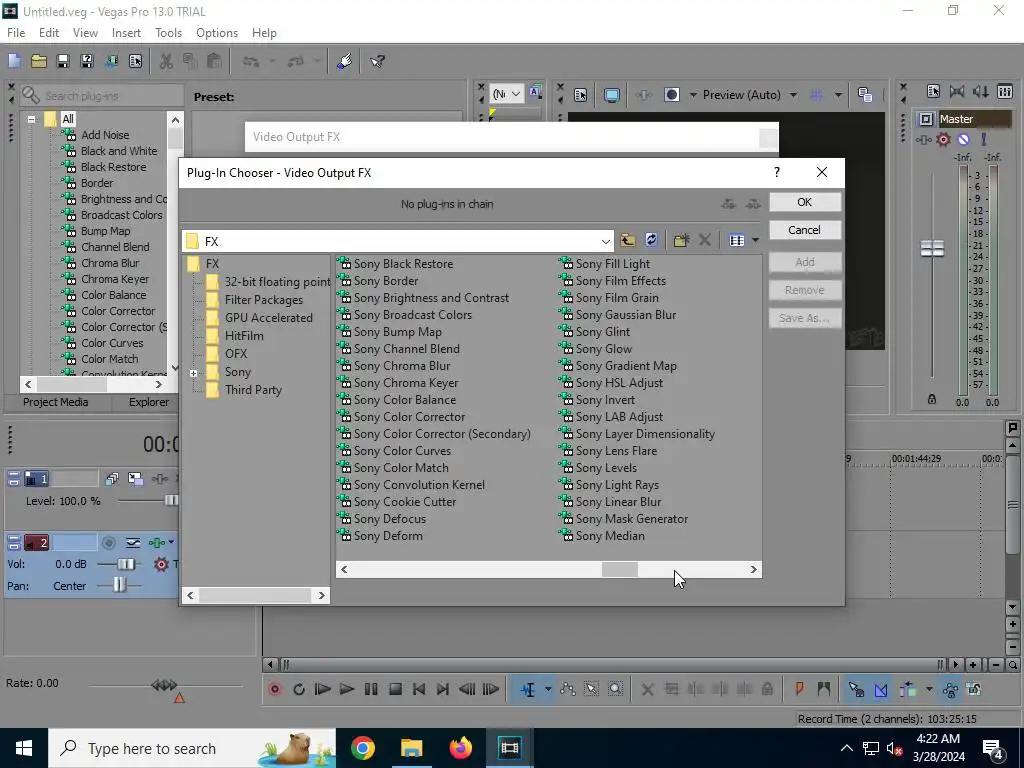Click the ? help button in chooser title
The width and height of the screenshot is (1024, 768).
[776, 172]
